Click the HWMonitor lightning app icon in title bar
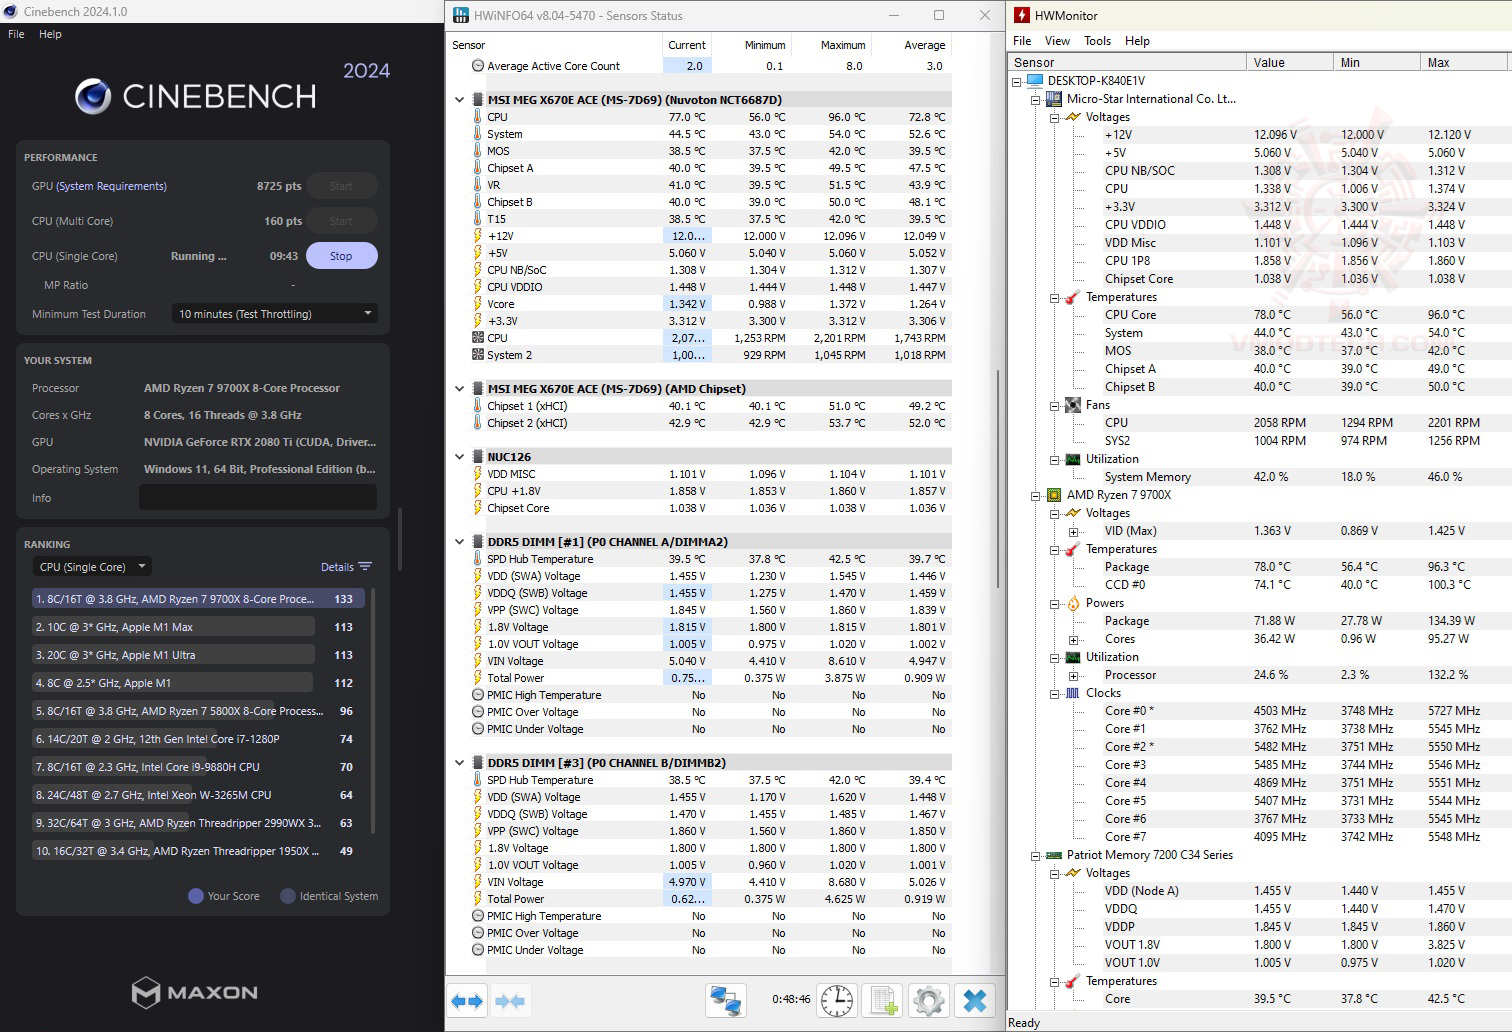 coord(1022,15)
